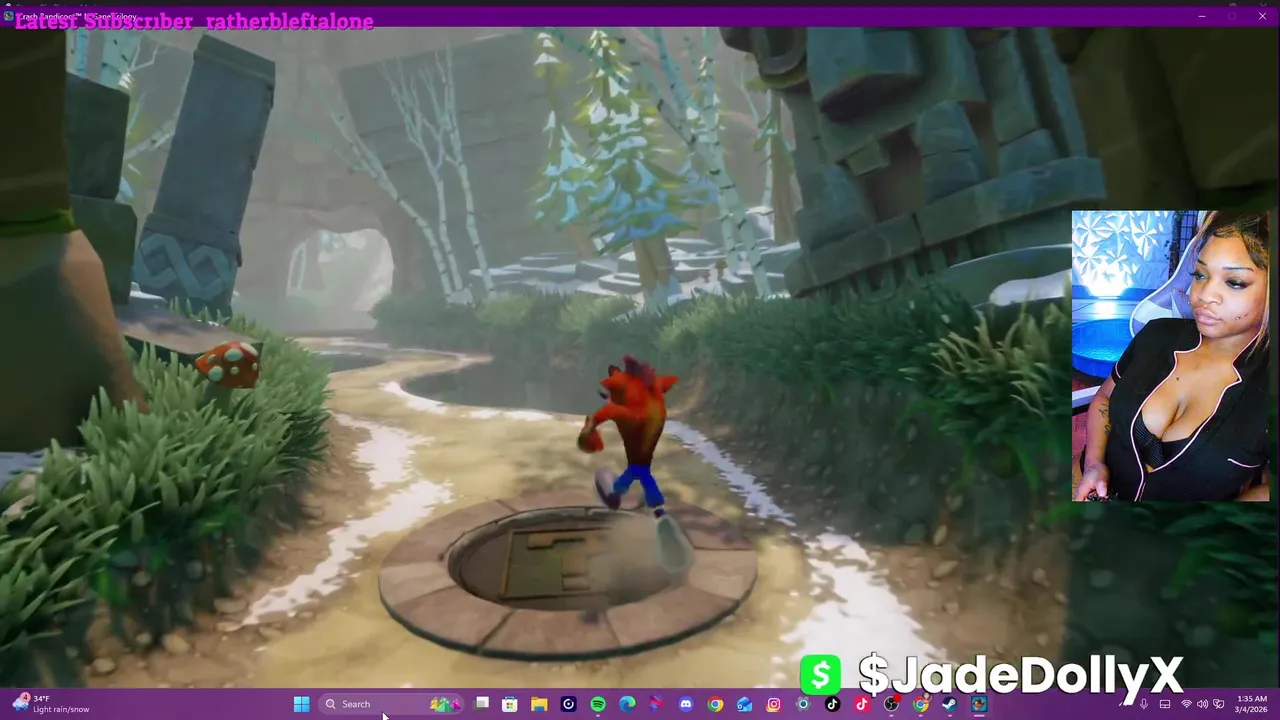Launch Google Chrome next to Discord
The height and width of the screenshot is (720, 1280).
tap(715, 704)
